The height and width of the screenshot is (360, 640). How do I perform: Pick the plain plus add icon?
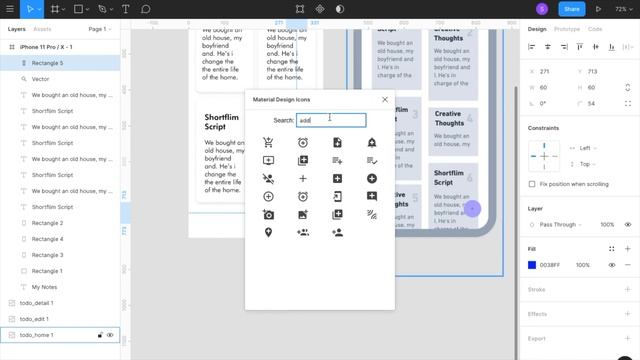click(x=303, y=178)
